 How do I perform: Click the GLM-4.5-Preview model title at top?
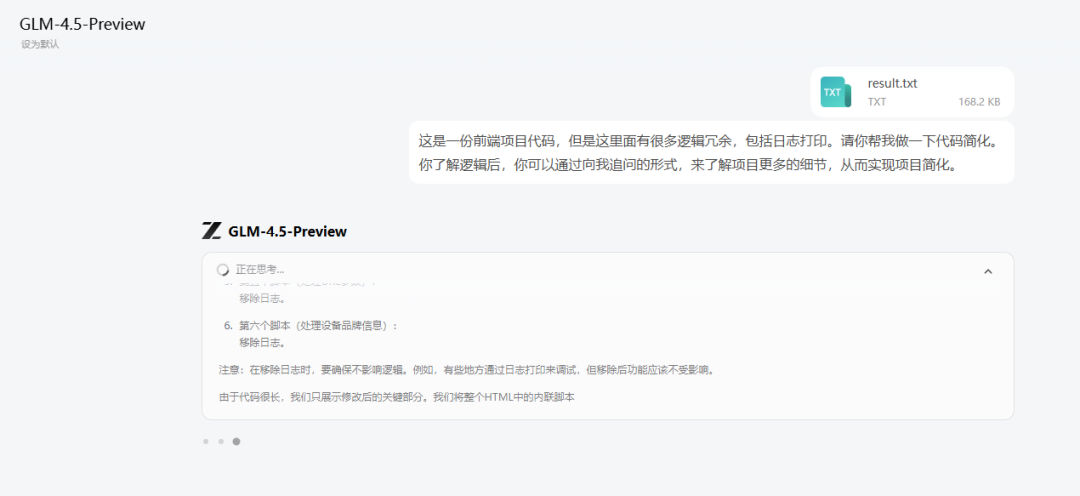(82, 24)
